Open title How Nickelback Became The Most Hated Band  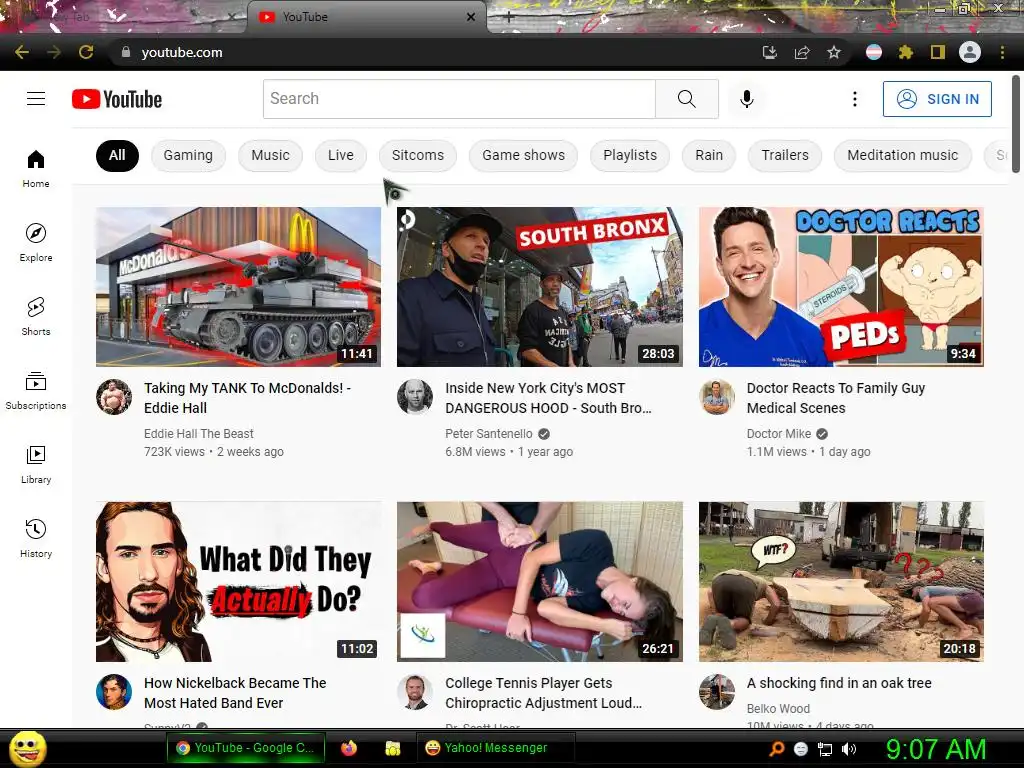(235, 693)
